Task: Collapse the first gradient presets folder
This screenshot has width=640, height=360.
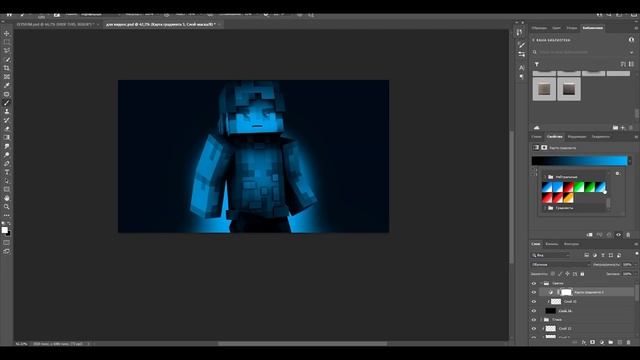Action: [x=545, y=177]
